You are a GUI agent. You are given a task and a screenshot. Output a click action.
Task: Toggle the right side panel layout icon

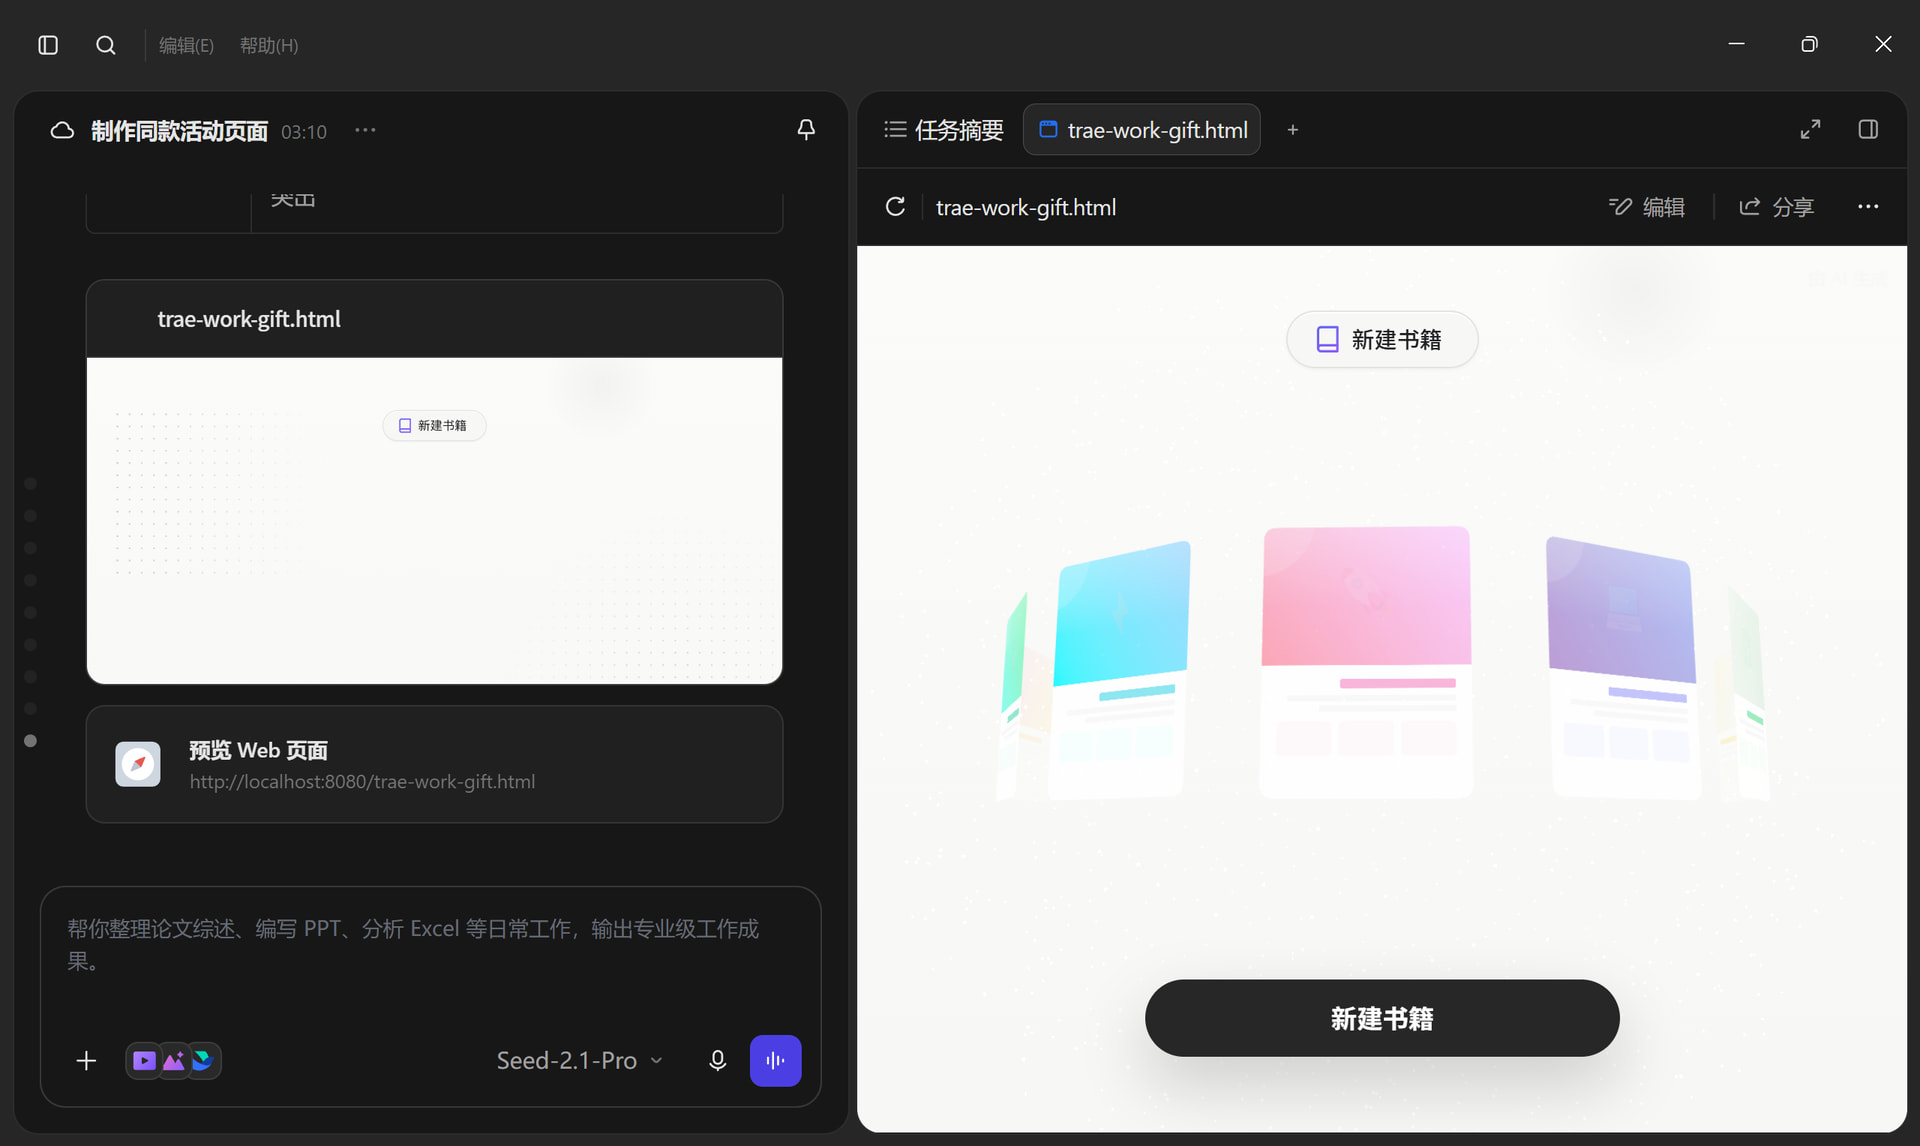[x=1868, y=129]
